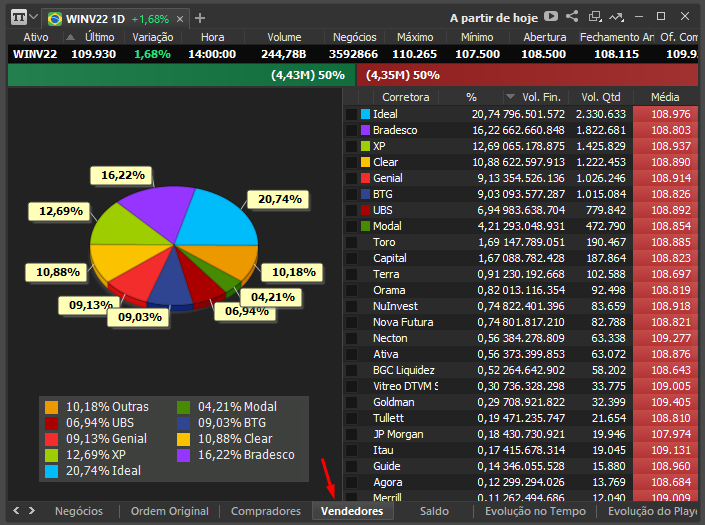The width and height of the screenshot is (705, 525).
Task: Click the Negócios column header at top
Action: 354,37
